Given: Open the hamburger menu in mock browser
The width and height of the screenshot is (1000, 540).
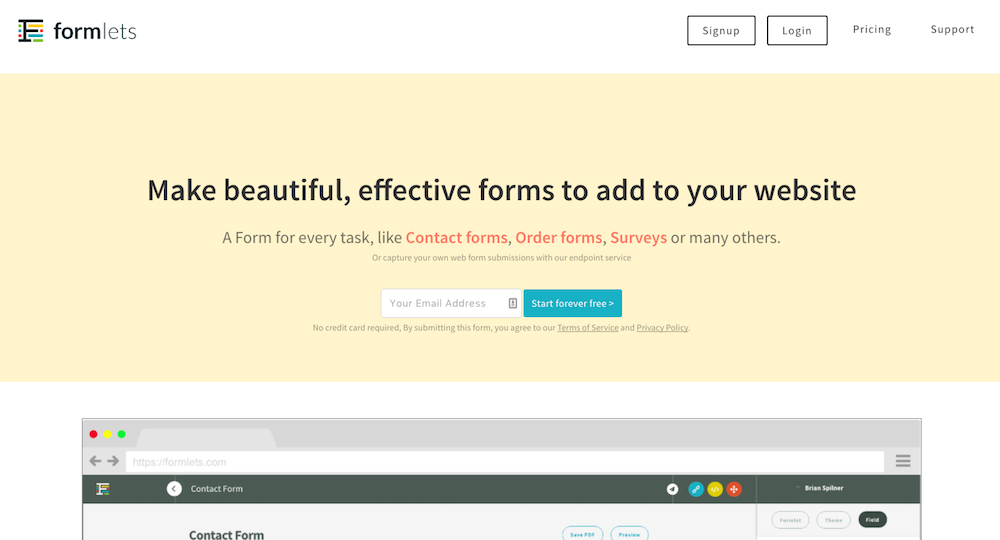Looking at the screenshot, I should point(903,461).
